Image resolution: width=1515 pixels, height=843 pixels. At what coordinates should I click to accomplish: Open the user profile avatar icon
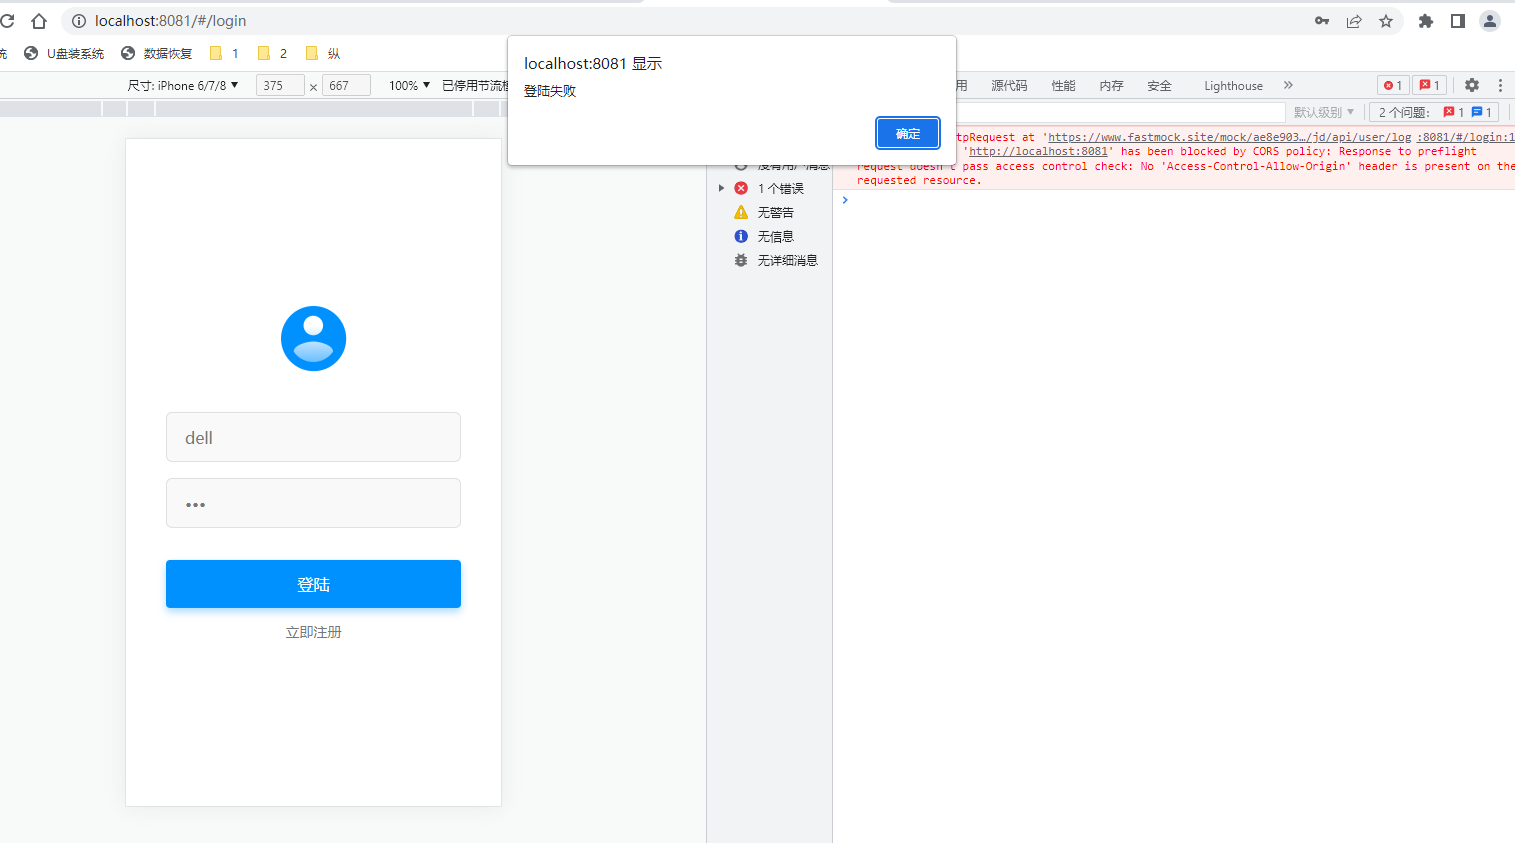click(x=1490, y=21)
